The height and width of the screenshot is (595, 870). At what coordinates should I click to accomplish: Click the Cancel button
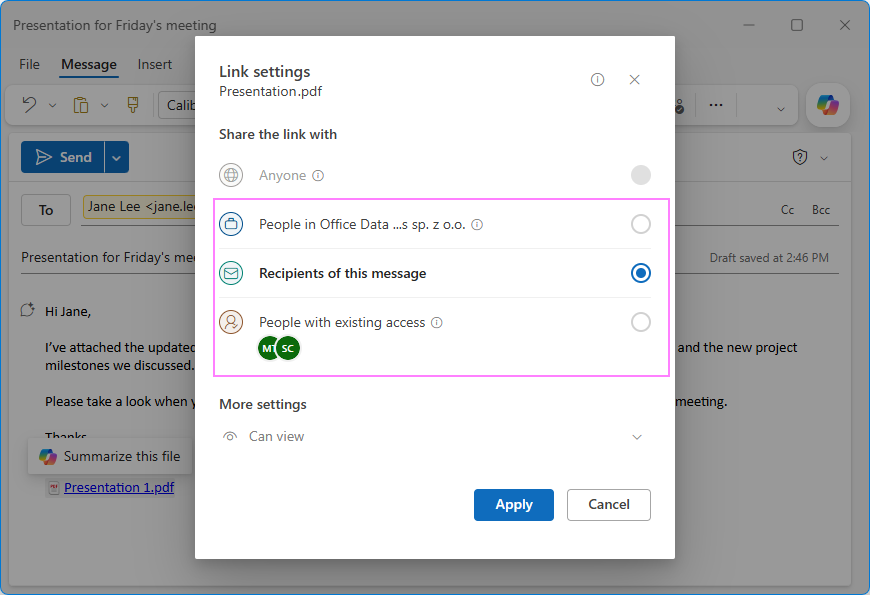609,505
